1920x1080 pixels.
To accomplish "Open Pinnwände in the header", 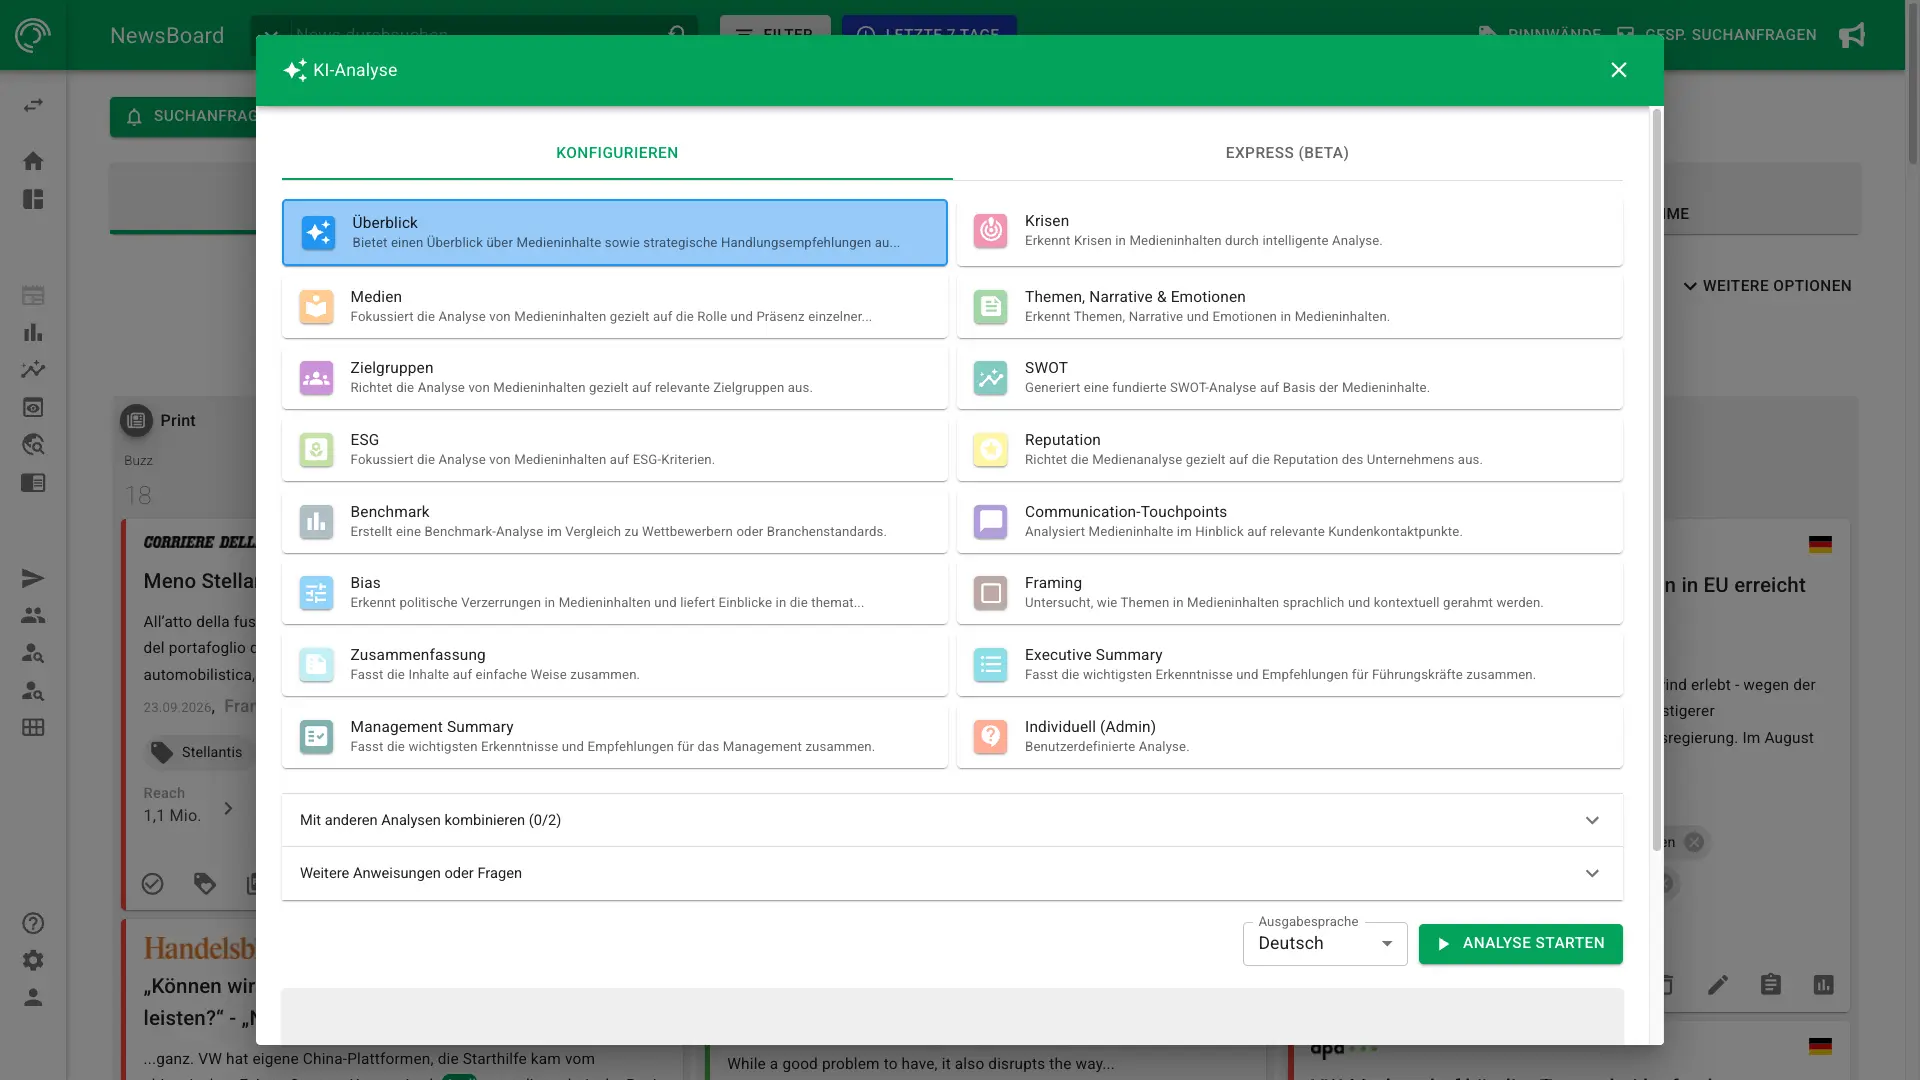I will (1540, 35).
